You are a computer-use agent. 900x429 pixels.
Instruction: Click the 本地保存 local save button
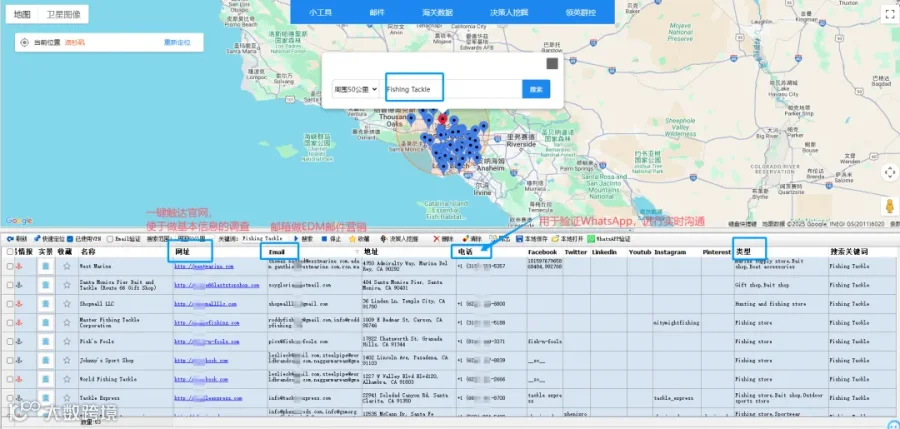pos(531,238)
